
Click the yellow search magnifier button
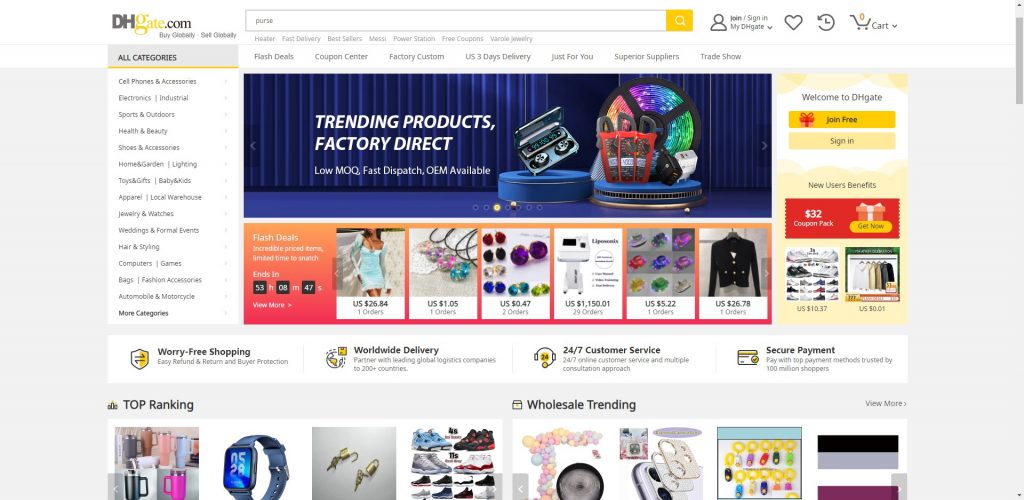(x=679, y=21)
